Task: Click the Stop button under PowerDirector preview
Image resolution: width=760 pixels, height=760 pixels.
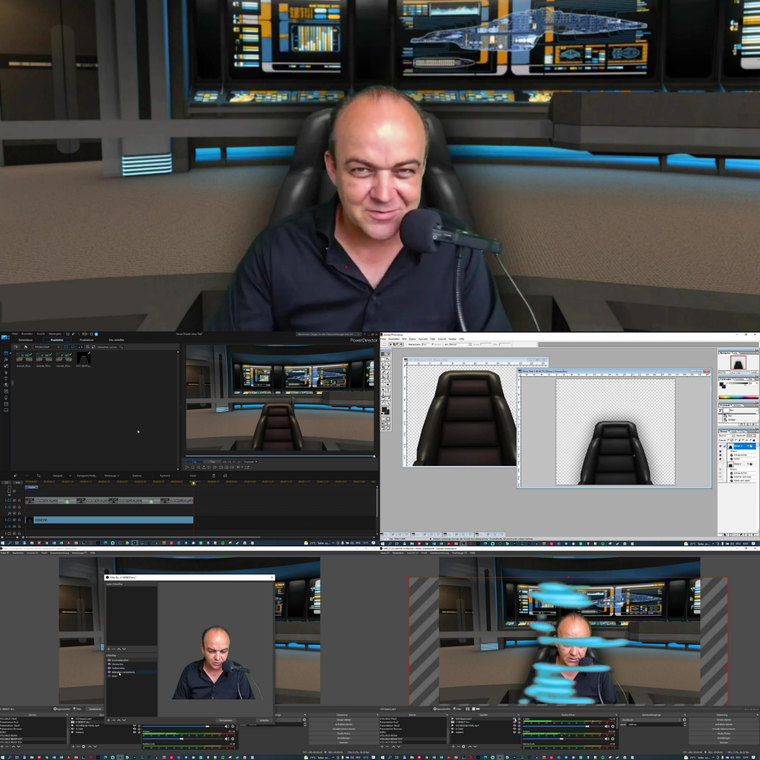Action: pos(192,467)
